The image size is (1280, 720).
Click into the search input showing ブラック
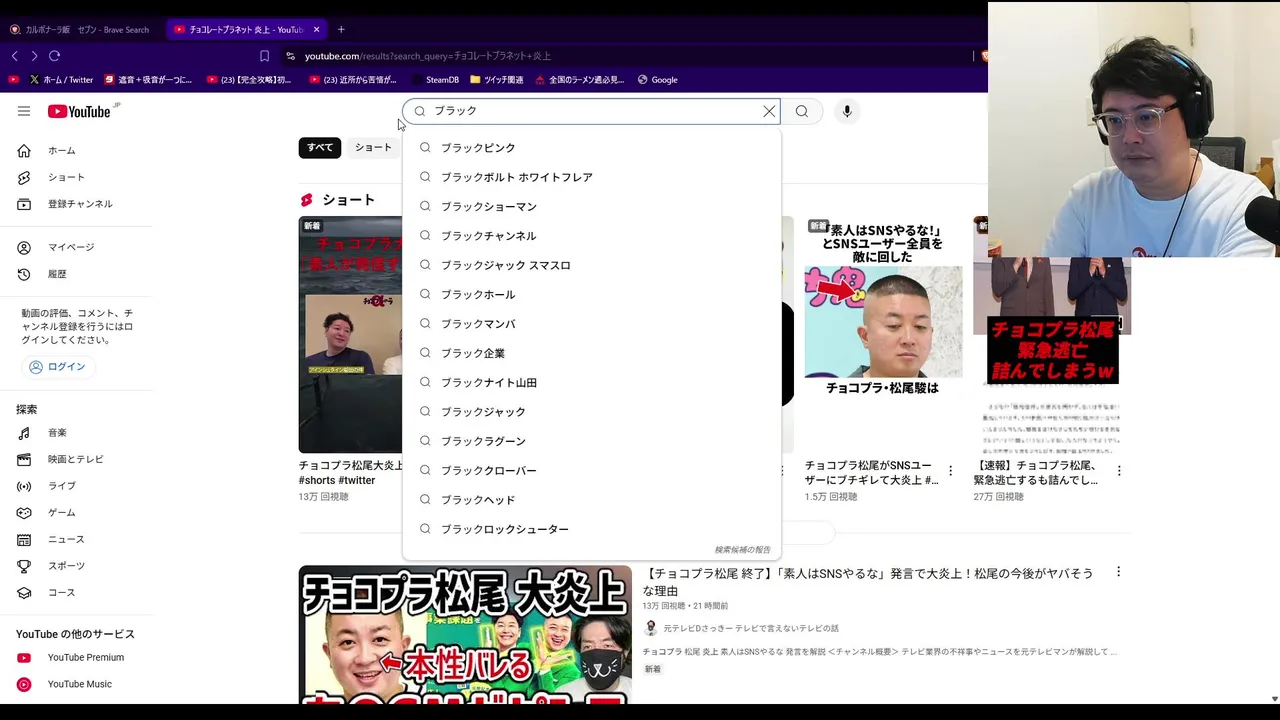tap(590, 111)
